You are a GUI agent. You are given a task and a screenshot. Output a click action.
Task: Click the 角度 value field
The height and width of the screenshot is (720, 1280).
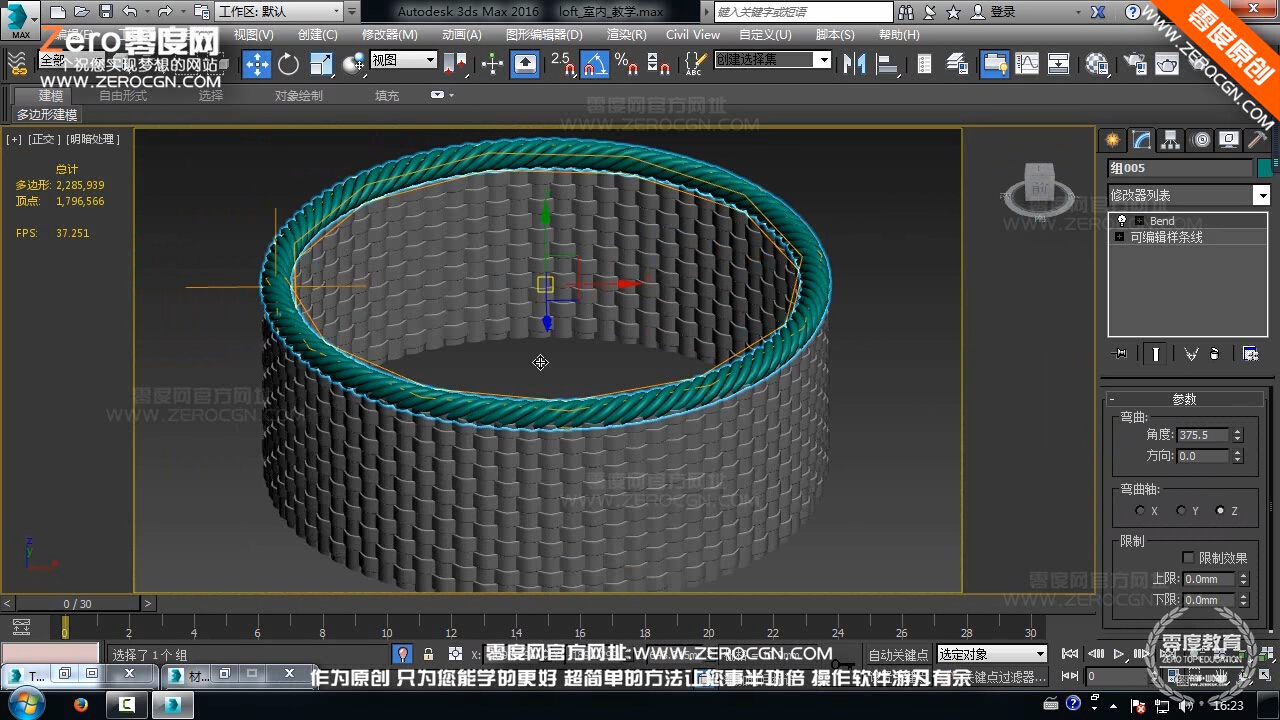(x=1202, y=435)
